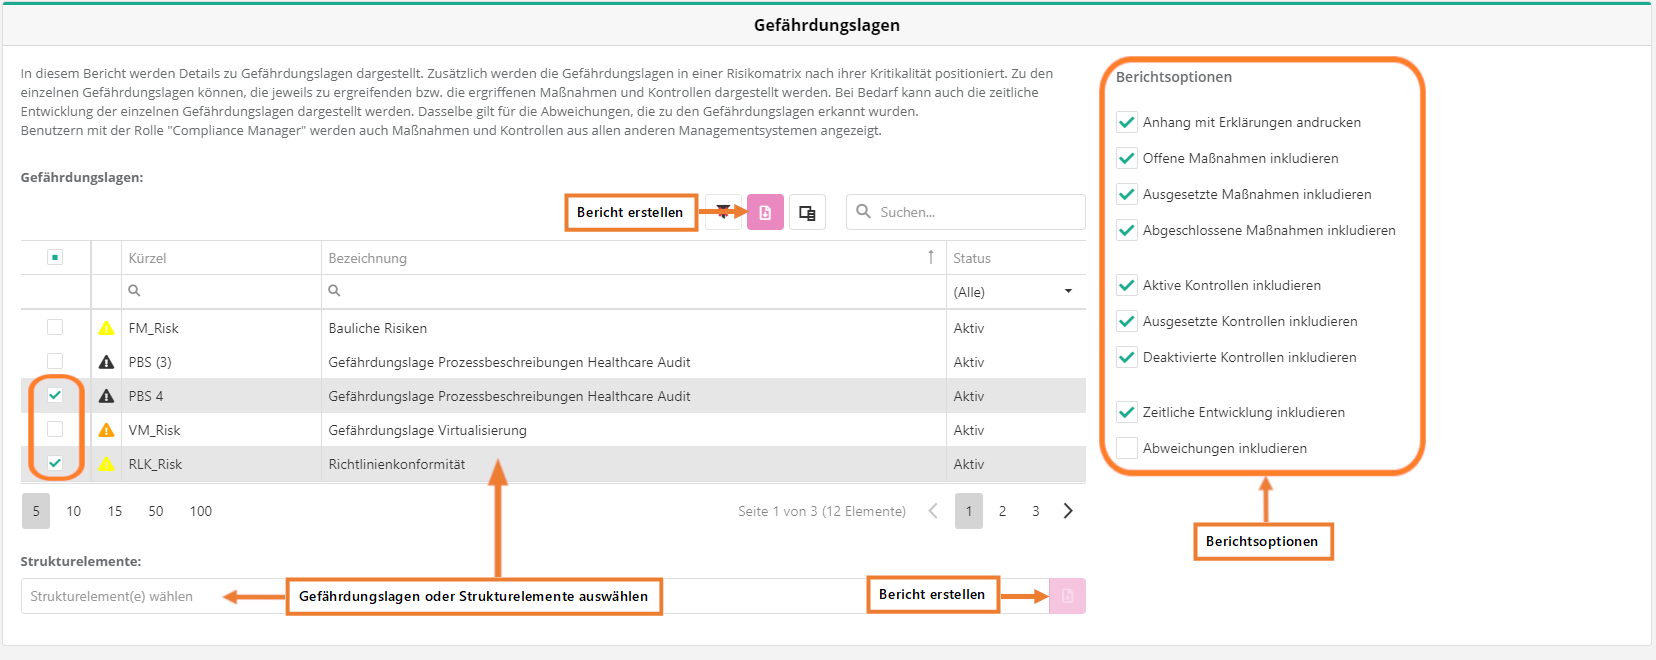1656x660 pixels.
Task: Click the create-report icon beside Strukturelemente field
Action: pos(1067,596)
